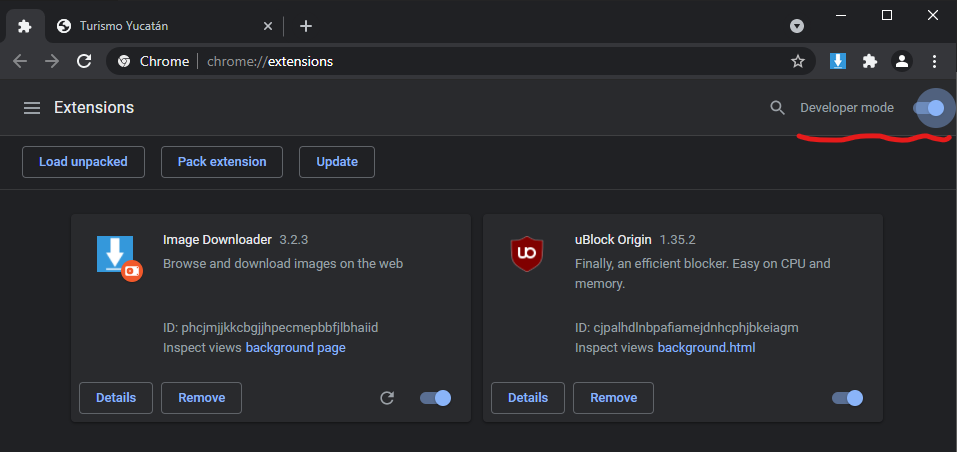Open the Extensions main menu hamburger icon

32,108
